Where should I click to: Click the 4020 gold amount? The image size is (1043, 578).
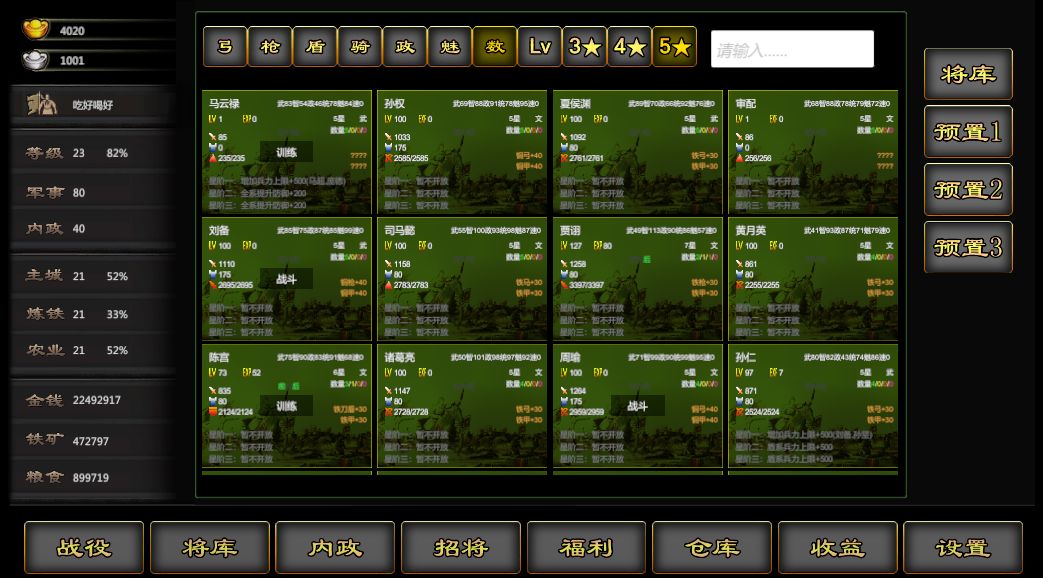72,31
